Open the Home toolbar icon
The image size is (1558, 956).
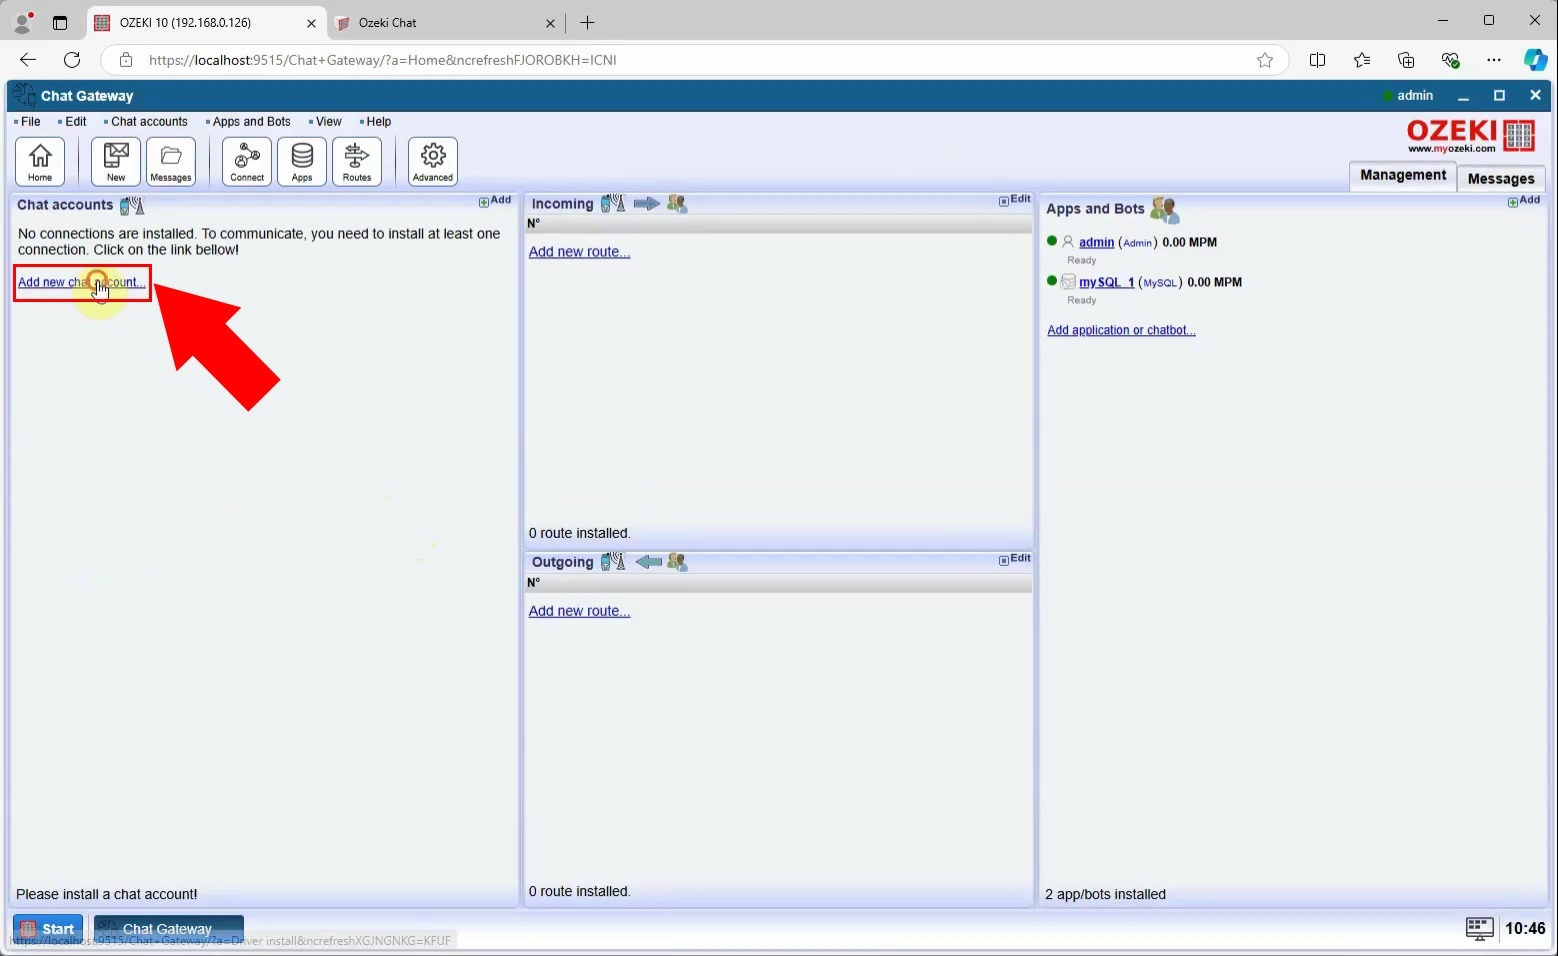[x=40, y=161]
